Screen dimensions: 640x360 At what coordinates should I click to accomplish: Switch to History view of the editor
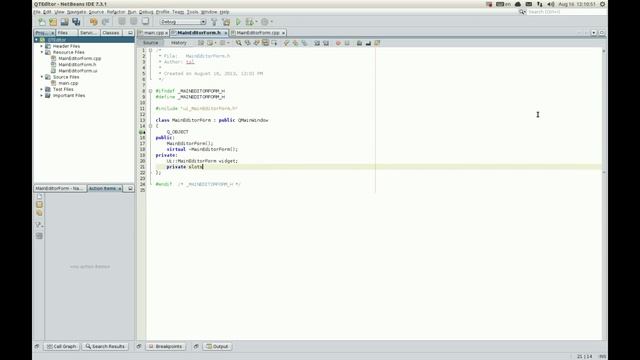click(x=178, y=43)
